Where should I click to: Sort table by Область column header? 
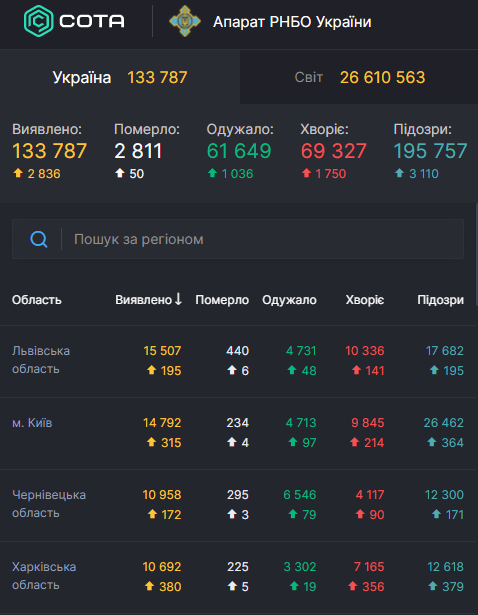tap(37, 300)
